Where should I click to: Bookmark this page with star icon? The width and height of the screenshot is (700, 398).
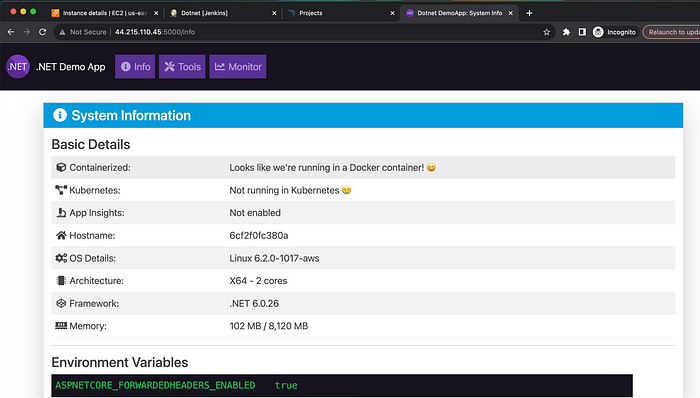(x=546, y=32)
